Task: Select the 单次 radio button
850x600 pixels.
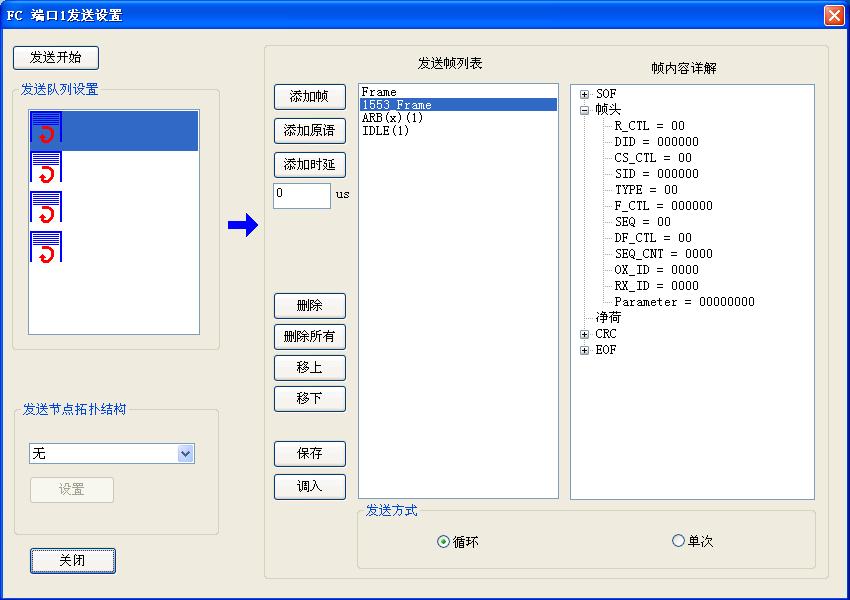Action: coord(679,541)
